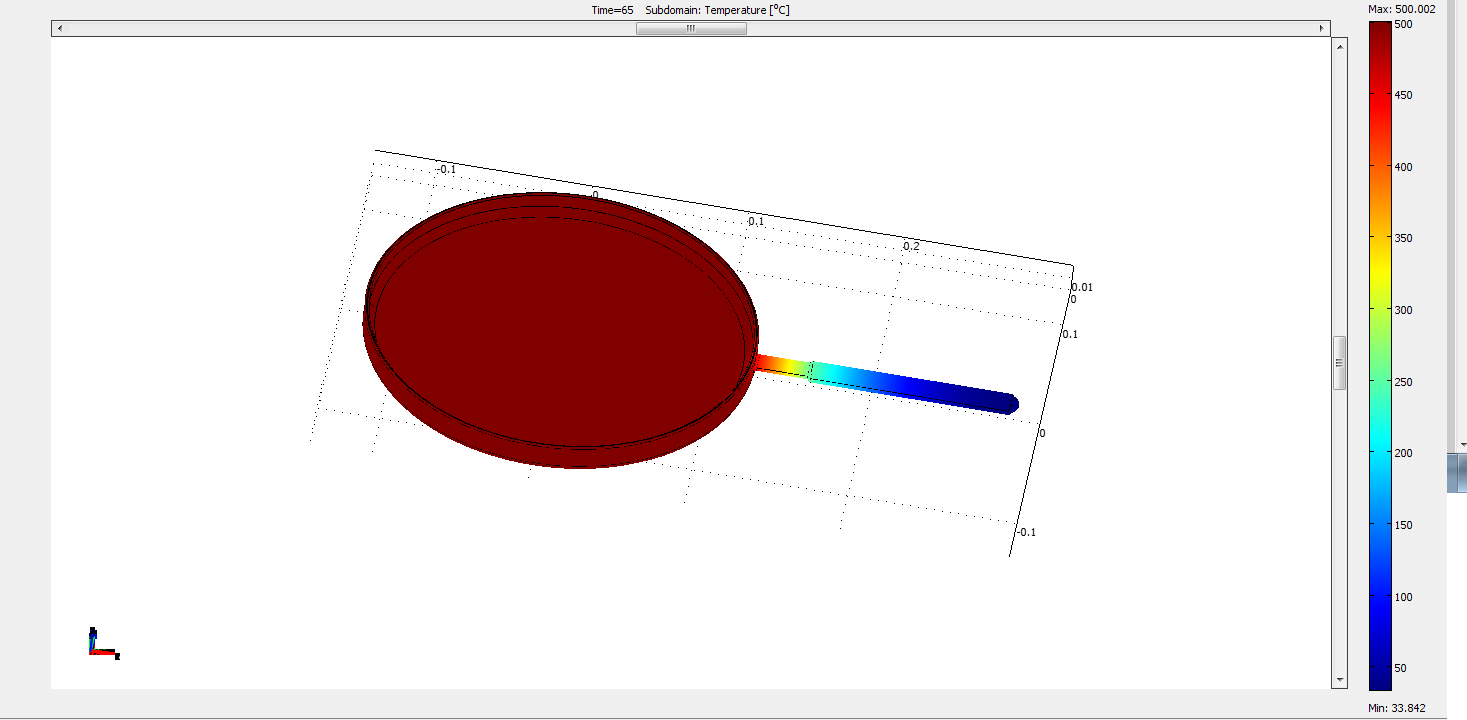The image size is (1467, 720).
Task: Click the 0.2 axis grid label
Action: tap(911, 246)
